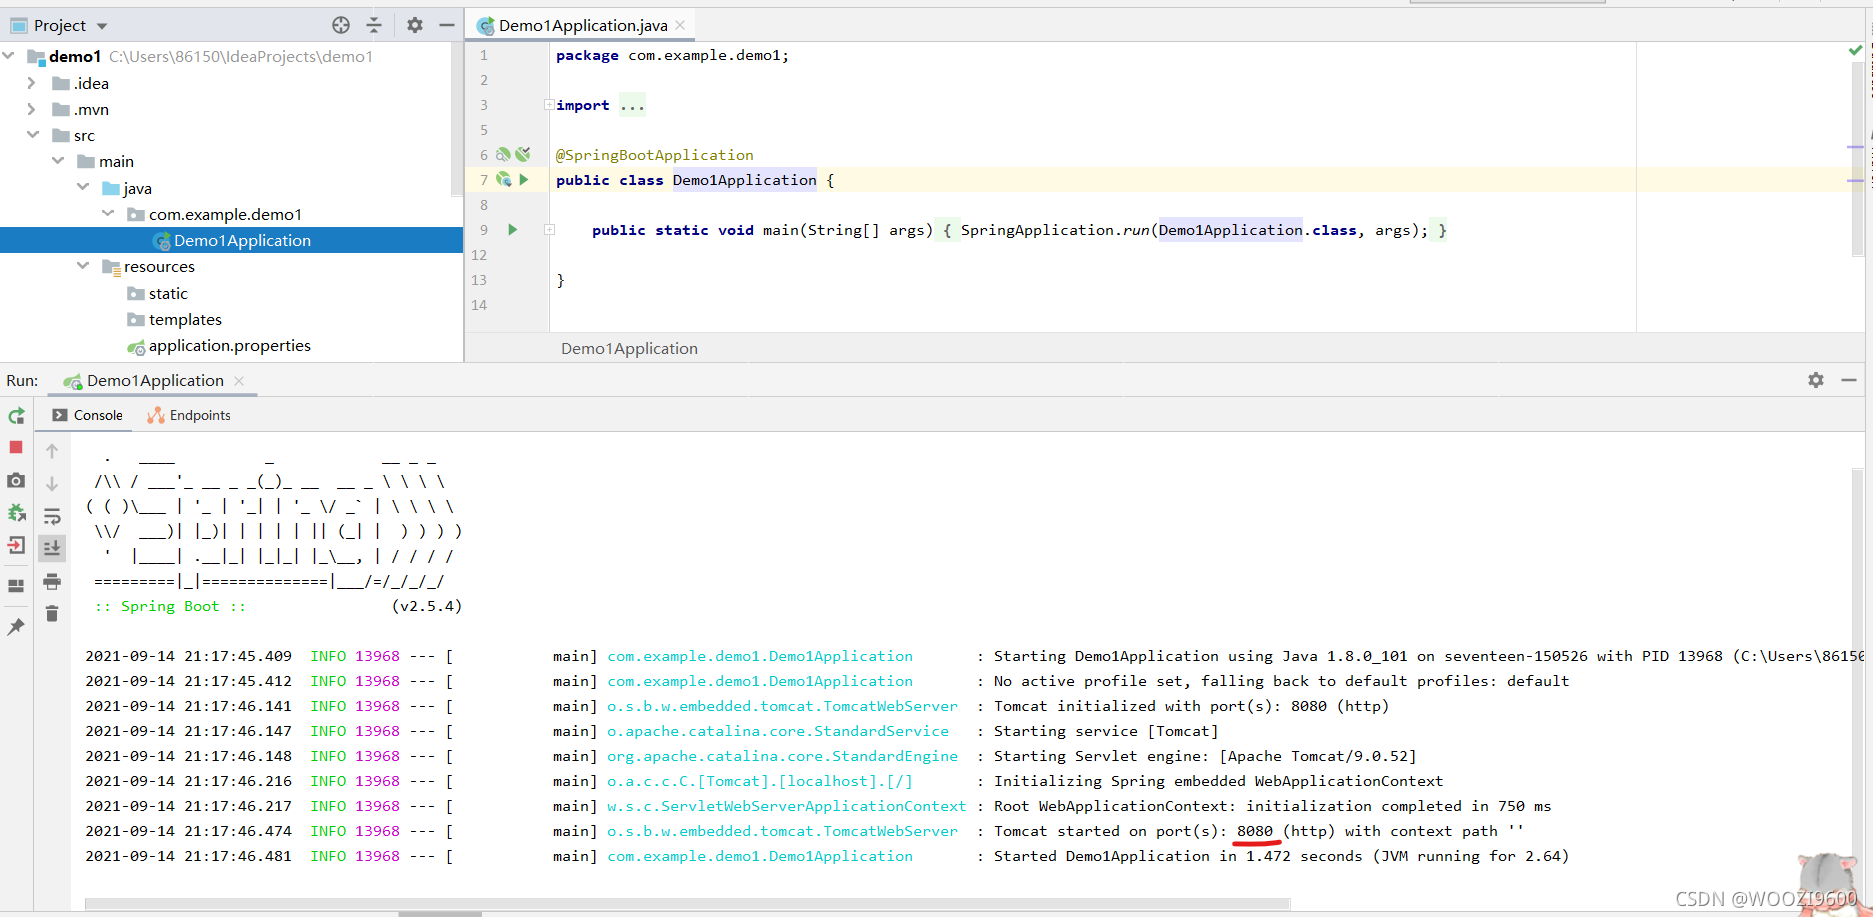The width and height of the screenshot is (1873, 917).
Task: Expand the folded import statements
Action: pos(549,105)
